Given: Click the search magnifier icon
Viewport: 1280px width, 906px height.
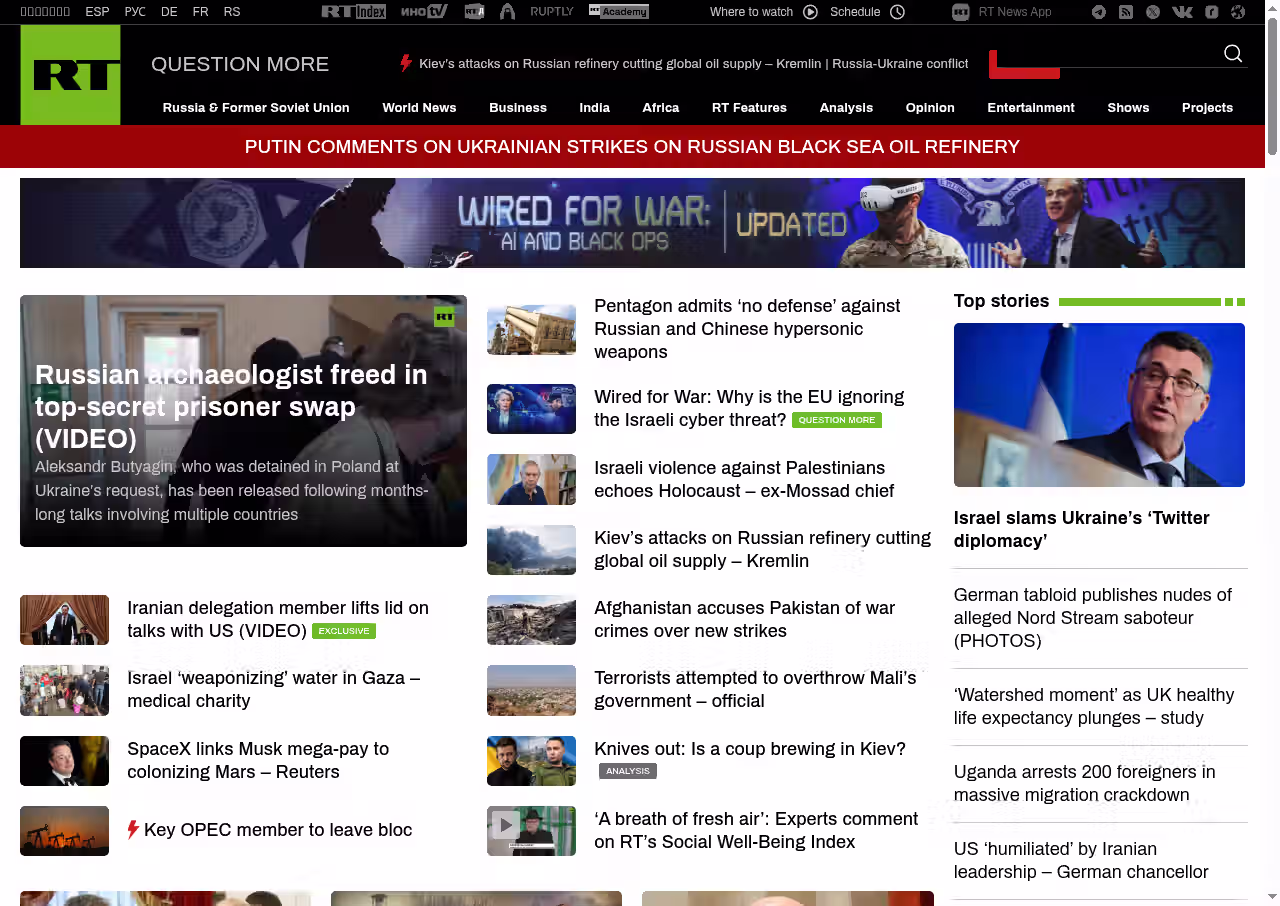Looking at the screenshot, I should point(1233,54).
